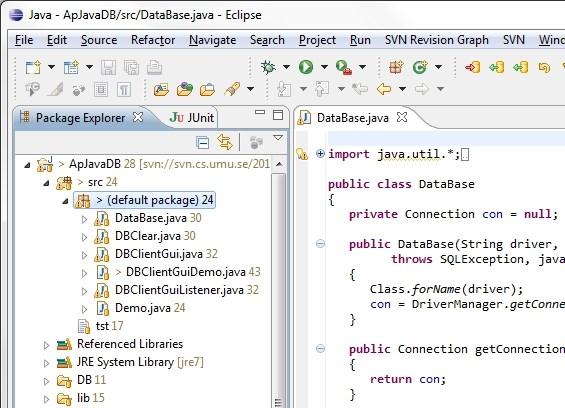Toggle Block Selection Mode icon
Image resolution: width=565 pixels, height=408 pixels.
pyautogui.click(x=101, y=89)
